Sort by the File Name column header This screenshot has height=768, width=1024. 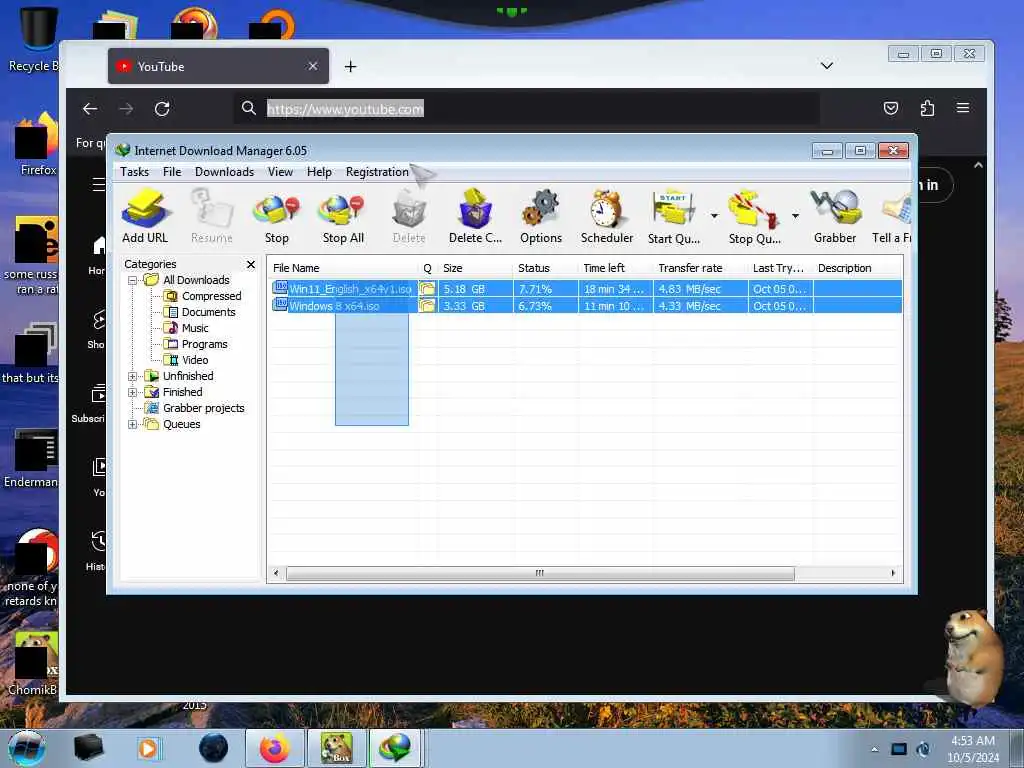point(344,268)
